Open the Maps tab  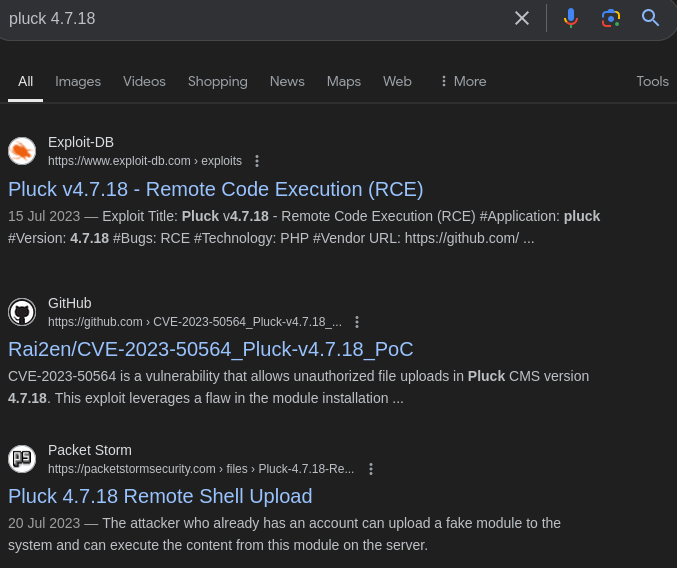pyautogui.click(x=344, y=81)
